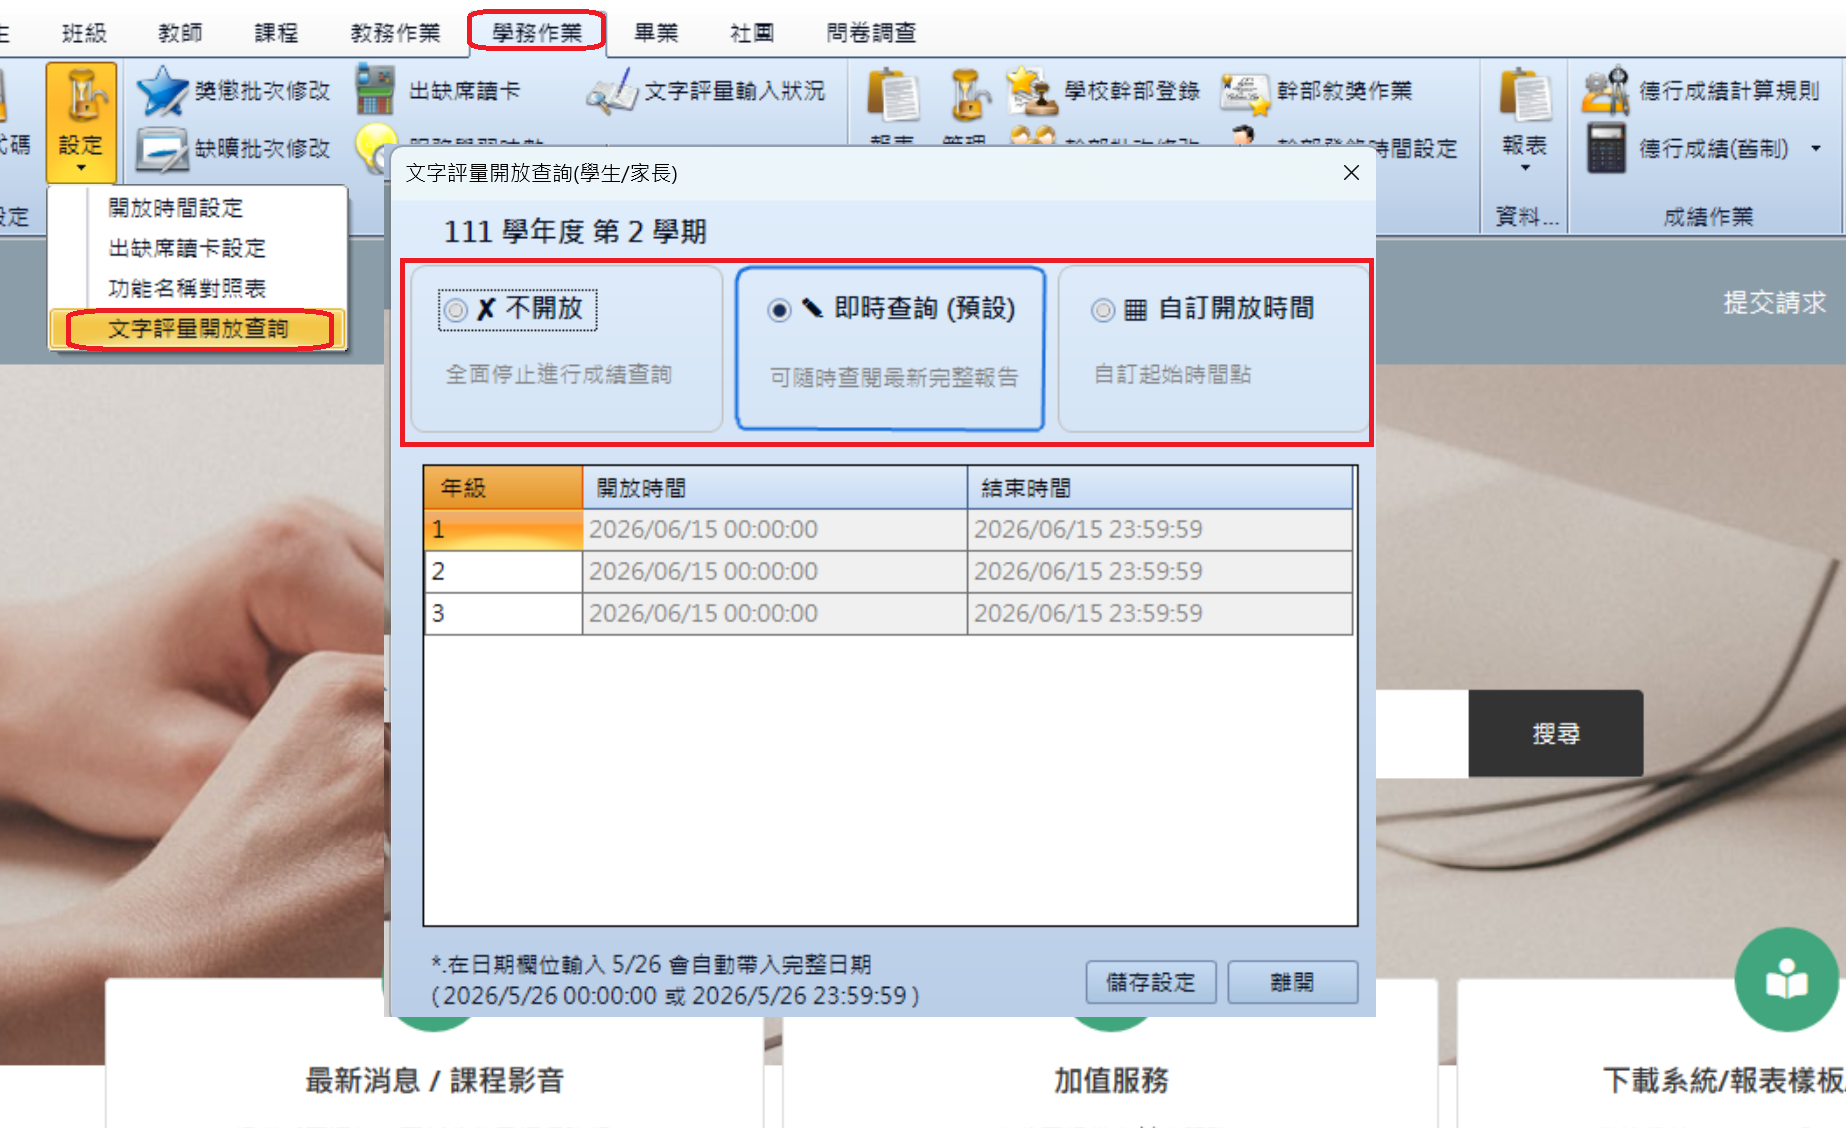Click the X icon beside 不開放
Screen dimensions: 1846x1128
[486, 310]
